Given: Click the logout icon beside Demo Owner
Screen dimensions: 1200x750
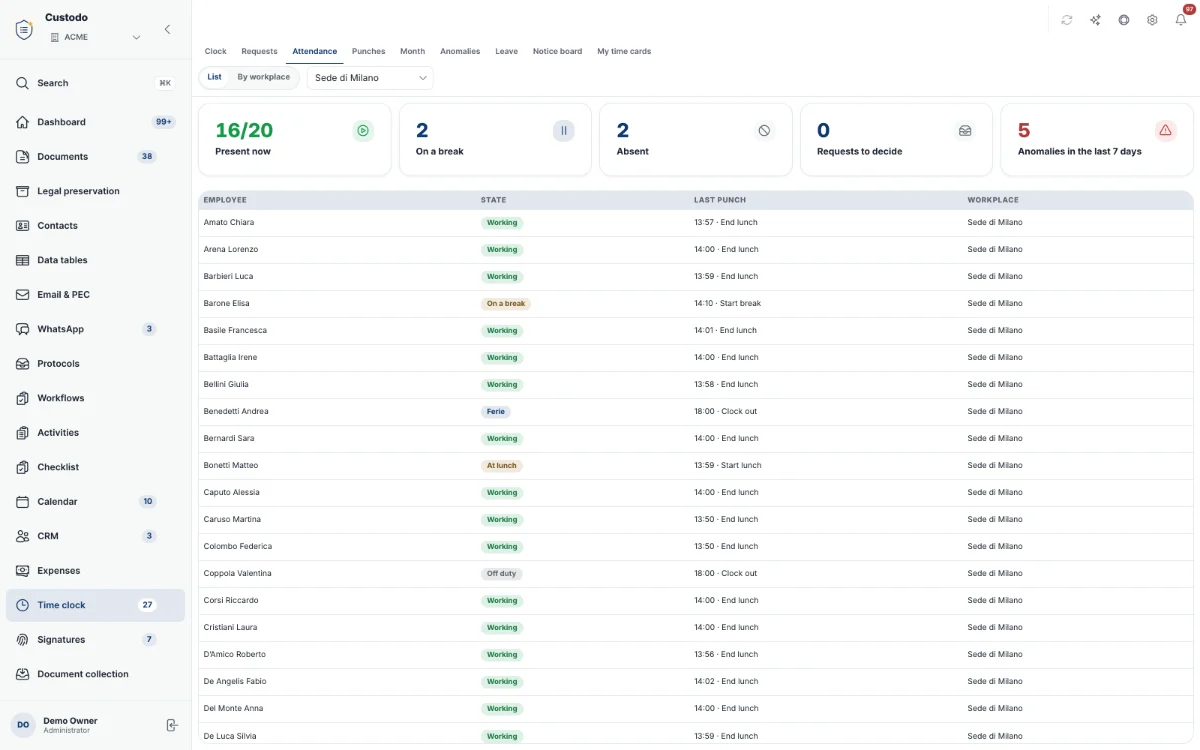Looking at the screenshot, I should point(172,725).
